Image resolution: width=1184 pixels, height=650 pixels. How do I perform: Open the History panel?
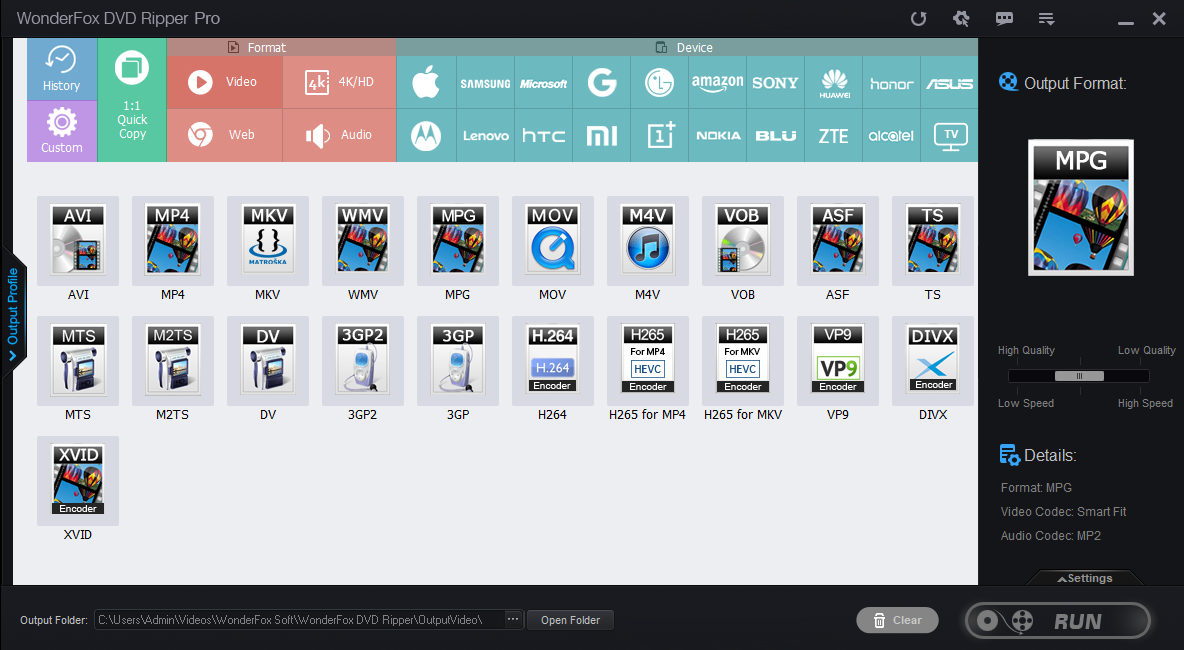point(61,70)
